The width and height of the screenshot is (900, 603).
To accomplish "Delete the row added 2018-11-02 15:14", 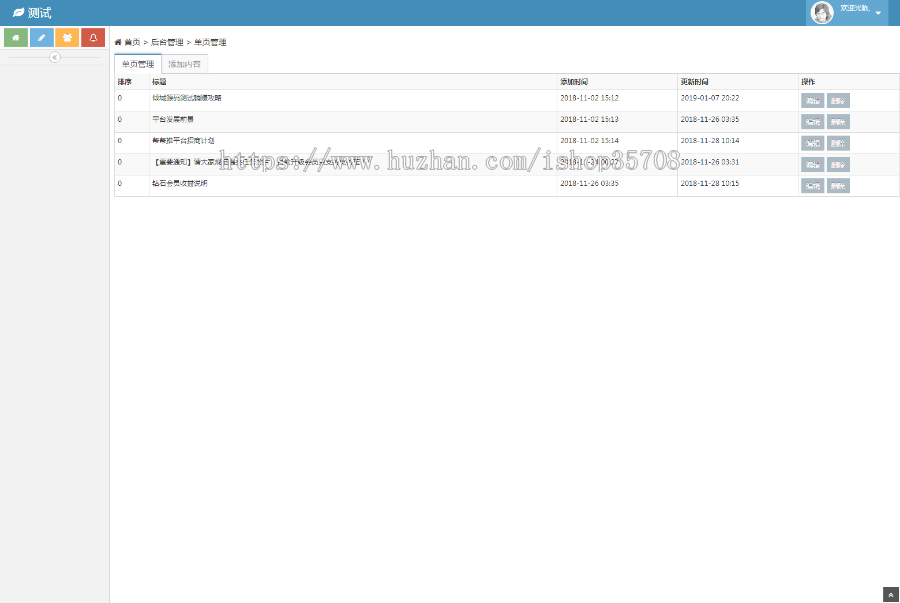I will pos(838,143).
